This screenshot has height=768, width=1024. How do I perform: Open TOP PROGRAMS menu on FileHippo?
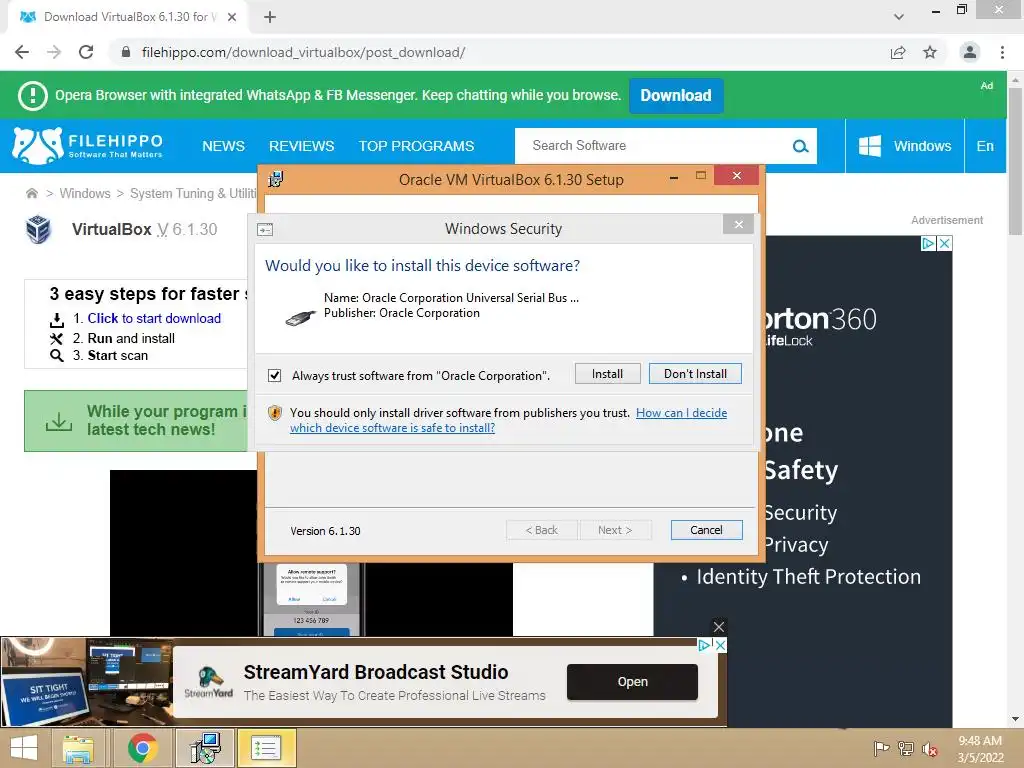click(417, 146)
